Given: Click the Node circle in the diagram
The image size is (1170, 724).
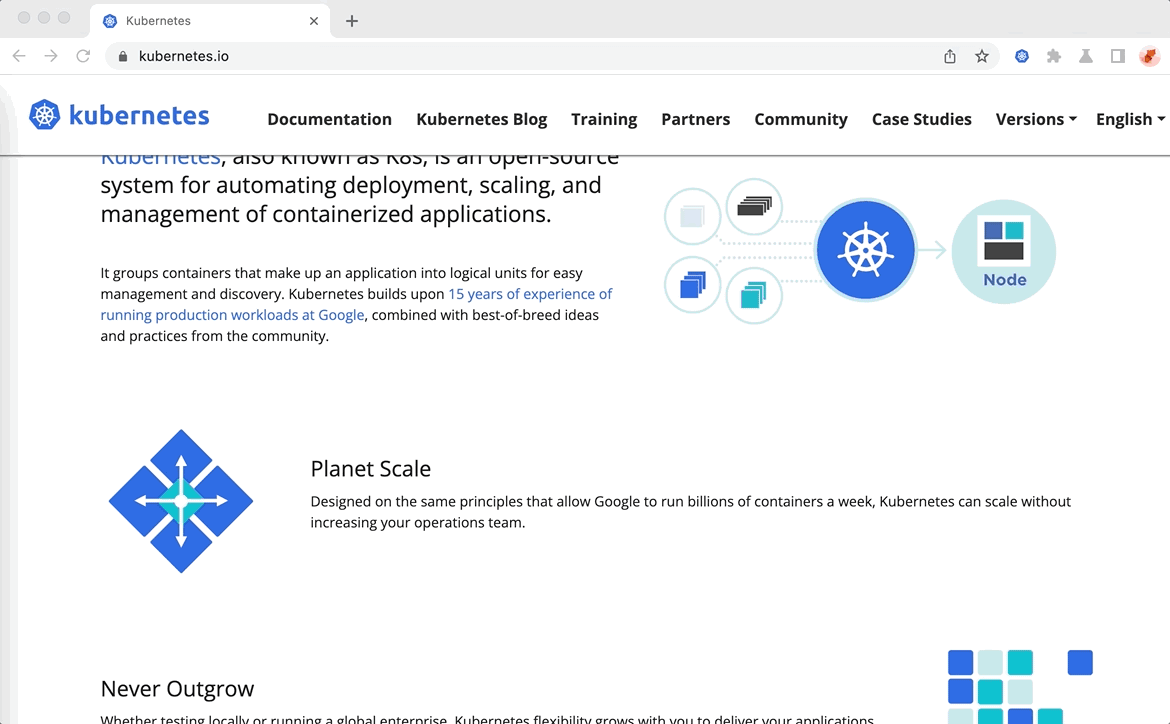Looking at the screenshot, I should pos(1004,252).
